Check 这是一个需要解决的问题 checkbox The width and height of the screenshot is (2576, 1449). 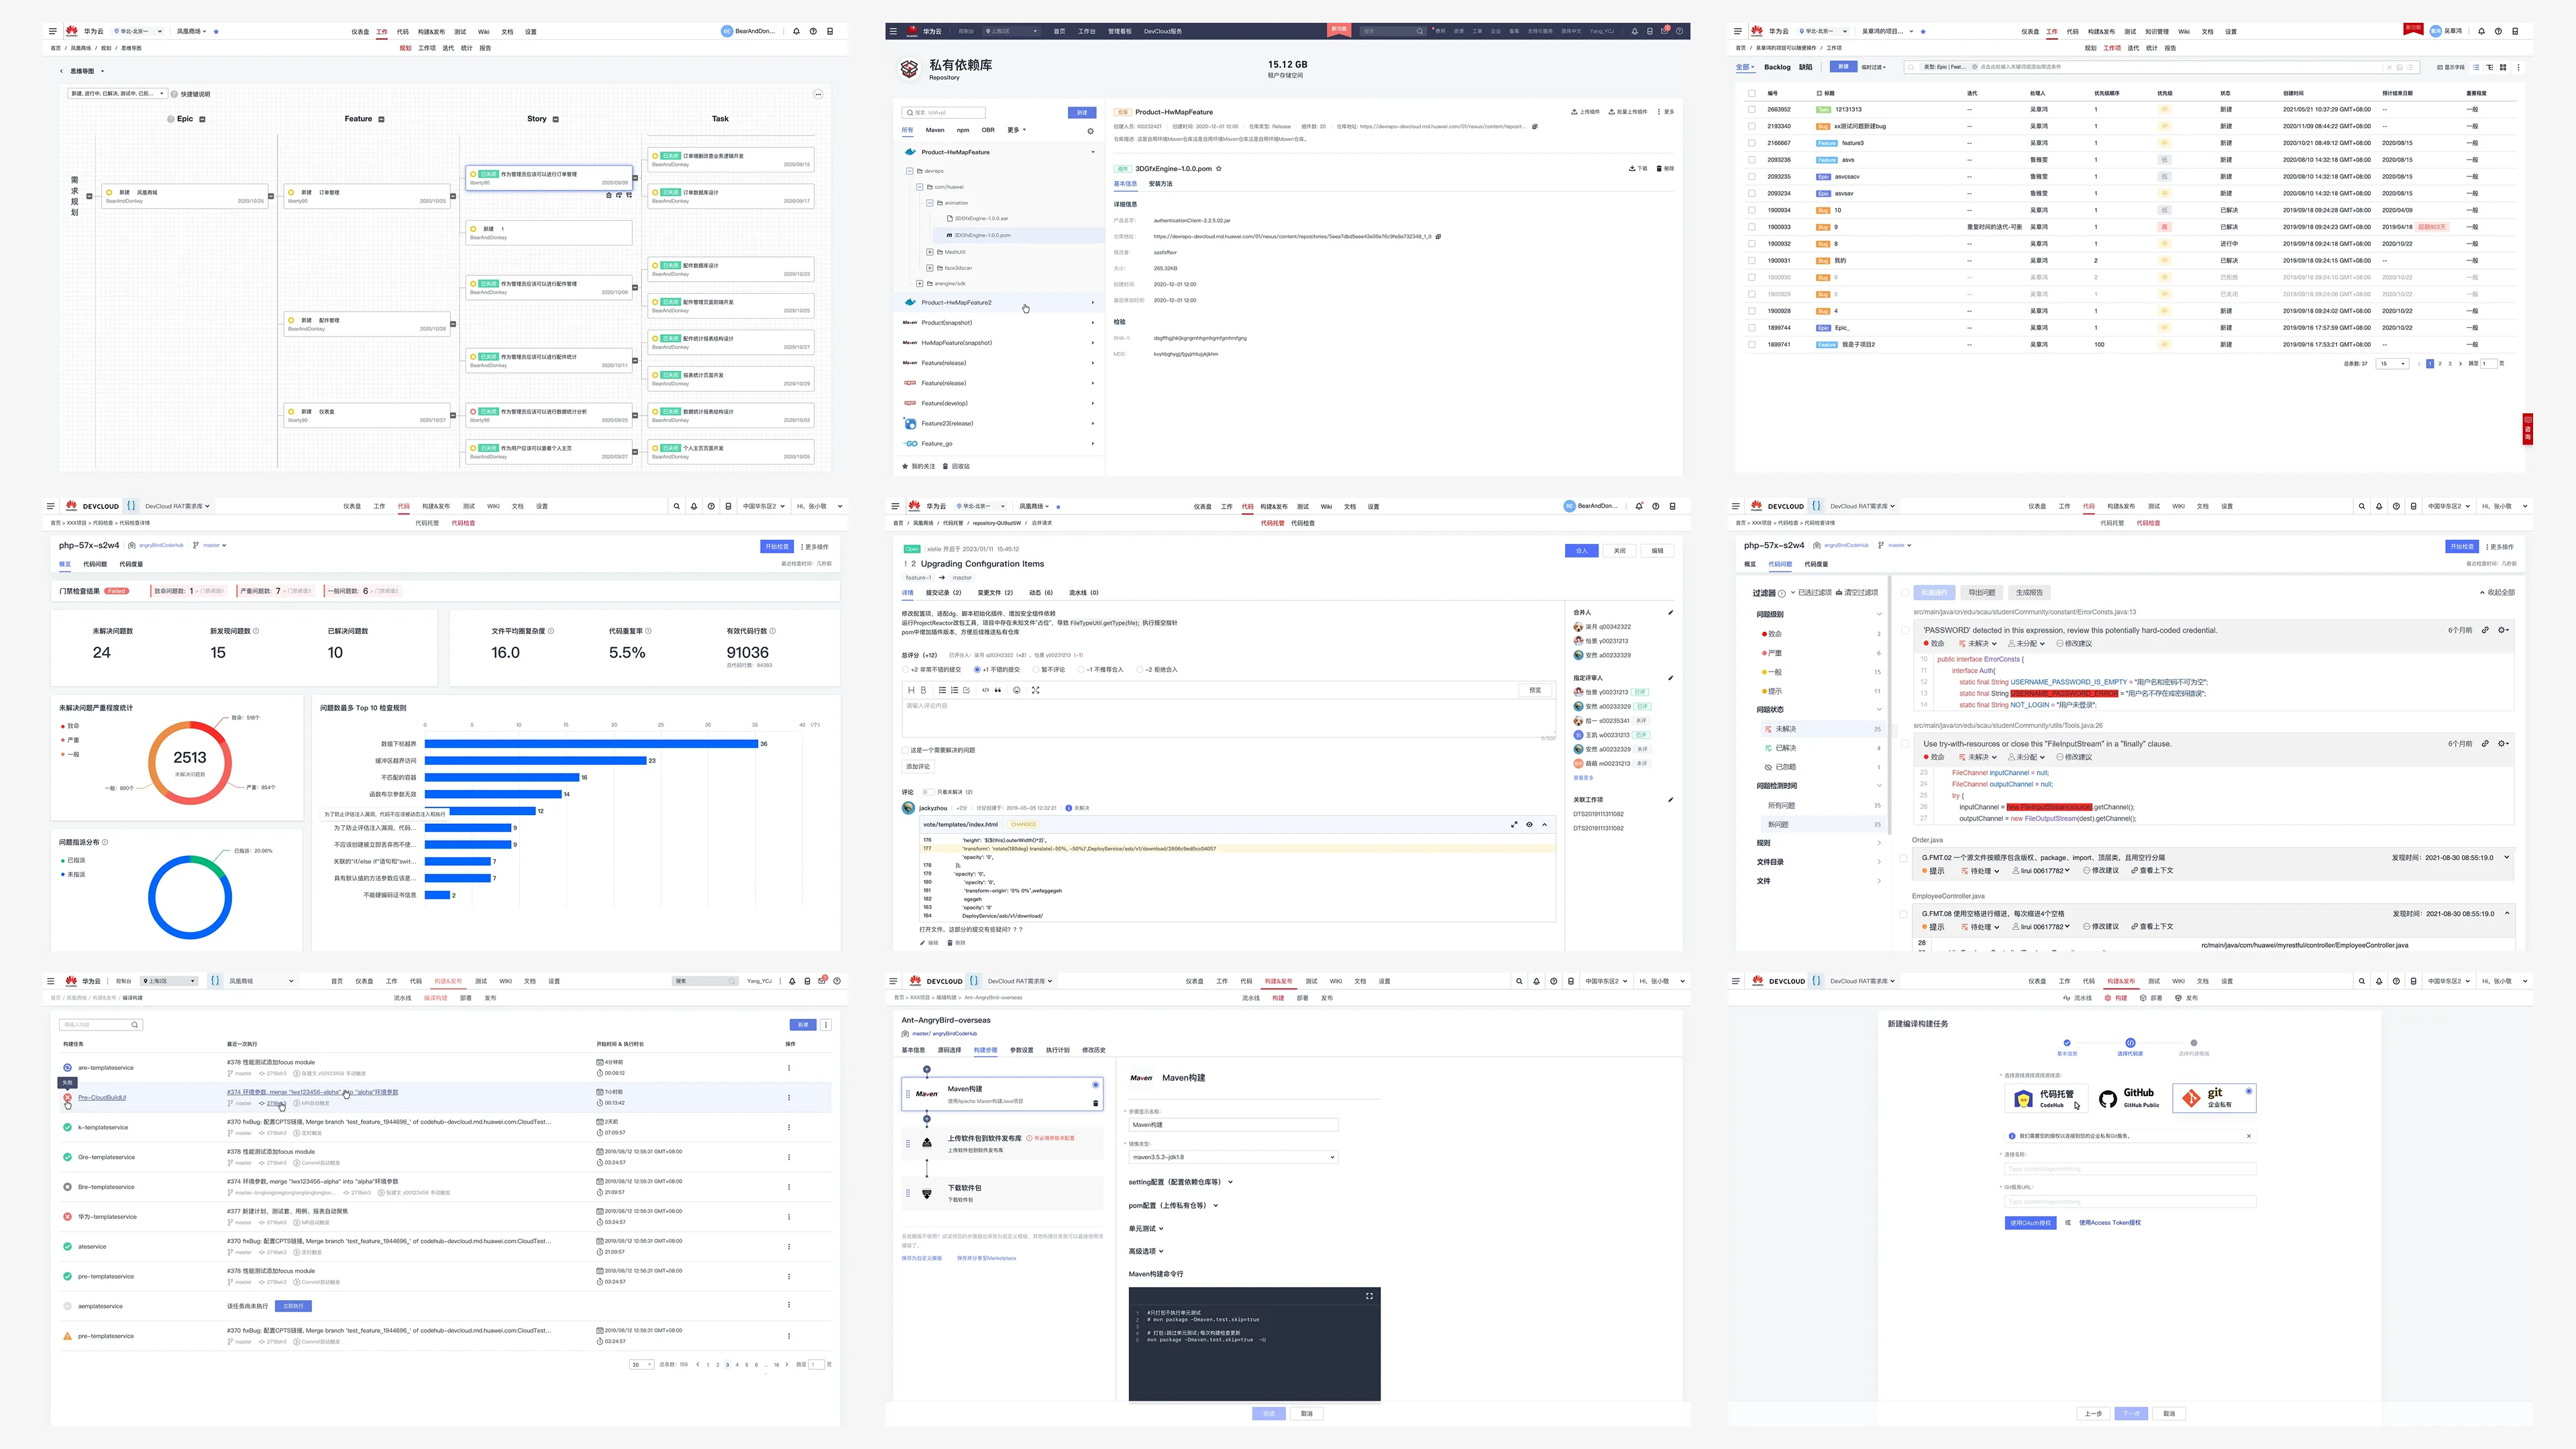pos(905,750)
